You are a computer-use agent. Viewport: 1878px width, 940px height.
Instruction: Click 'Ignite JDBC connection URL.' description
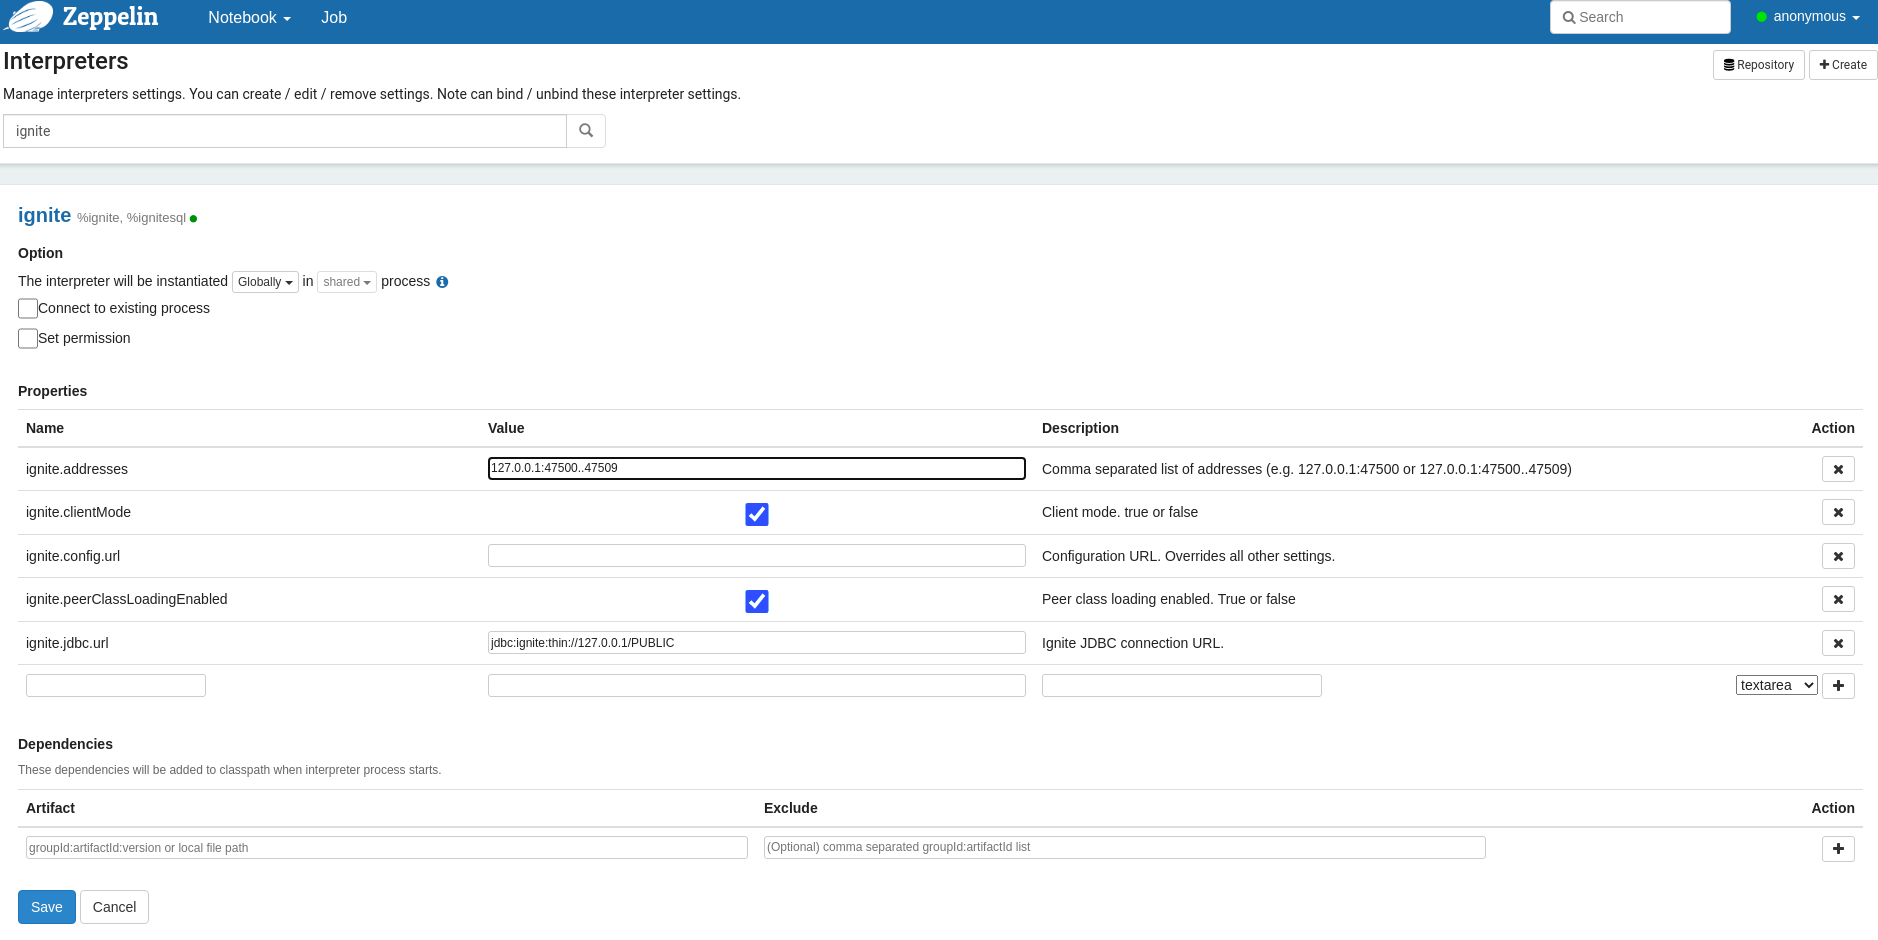click(x=1133, y=643)
